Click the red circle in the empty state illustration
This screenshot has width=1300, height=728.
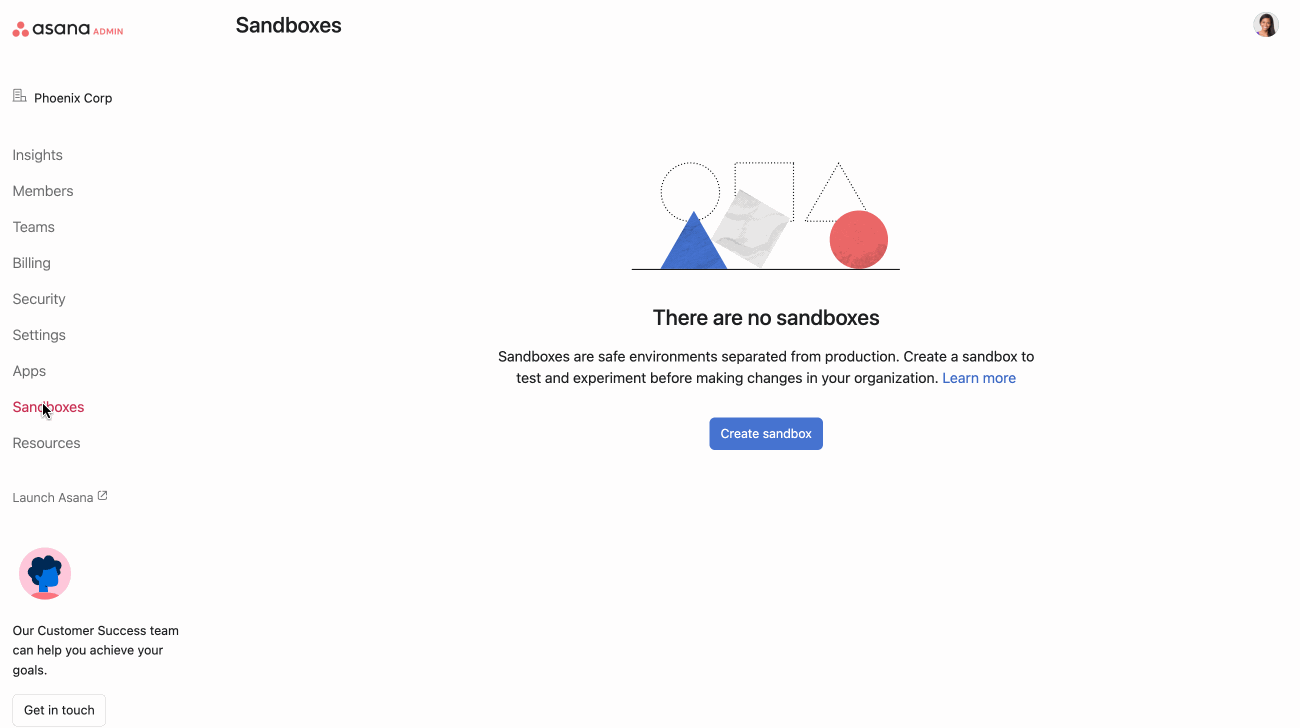(x=857, y=240)
